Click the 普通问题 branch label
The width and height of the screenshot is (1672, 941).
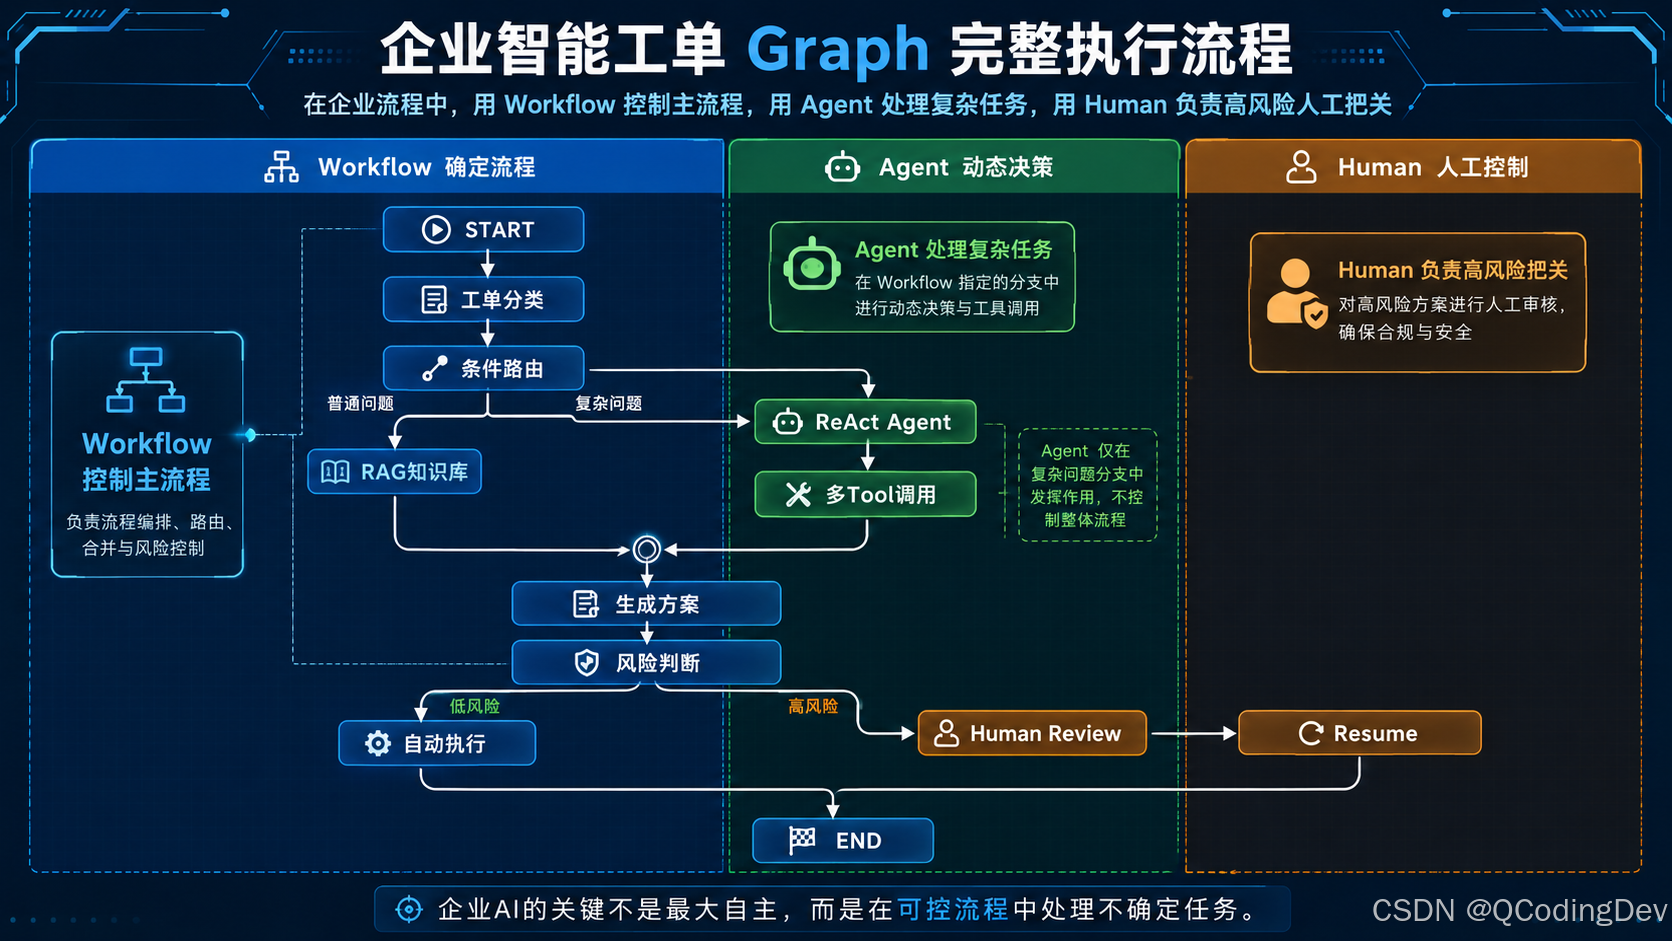[360, 404]
